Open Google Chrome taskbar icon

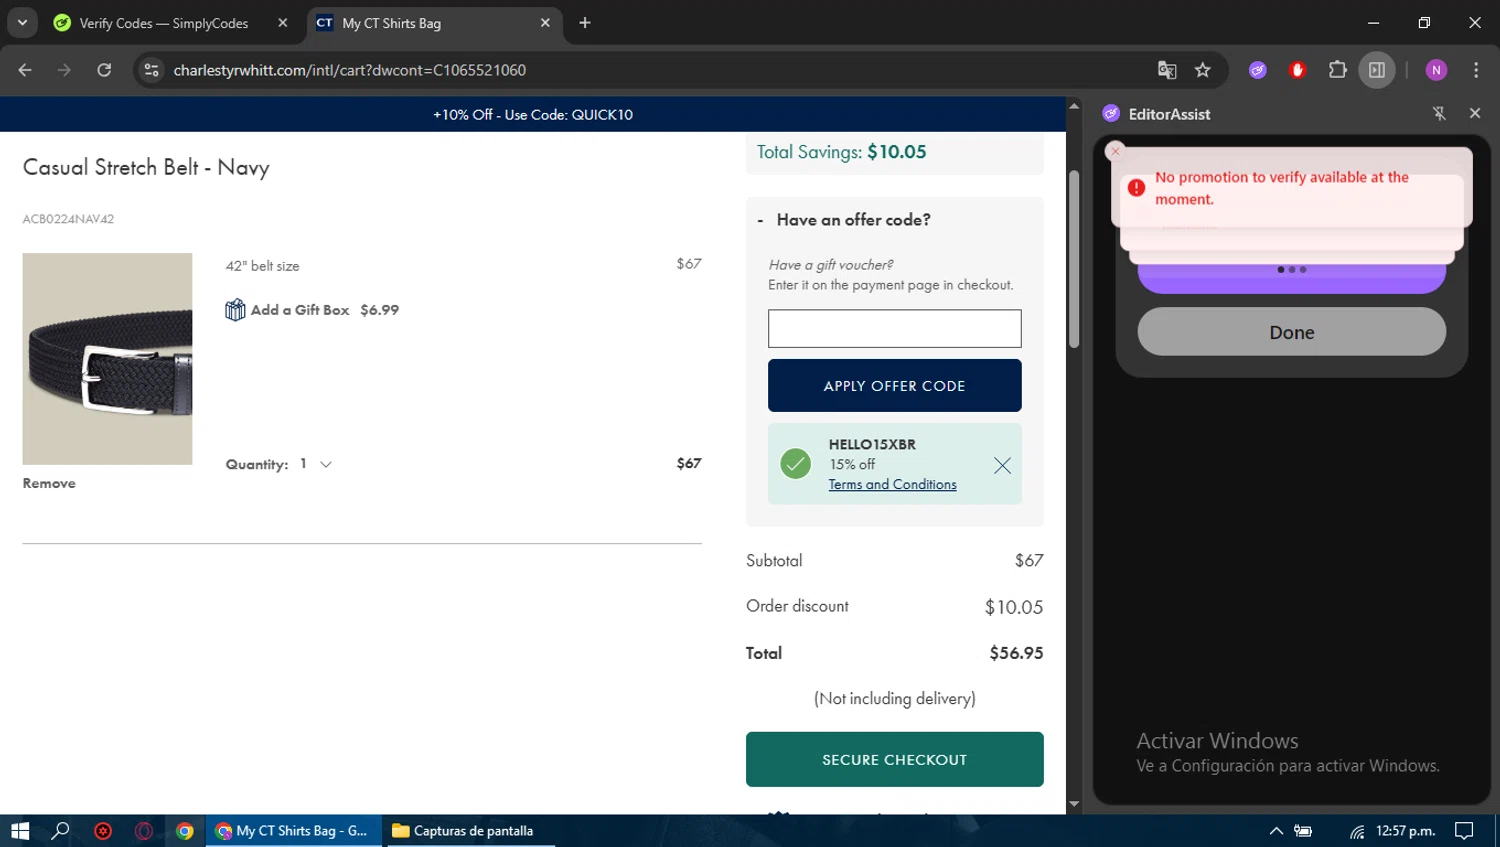[185, 831]
